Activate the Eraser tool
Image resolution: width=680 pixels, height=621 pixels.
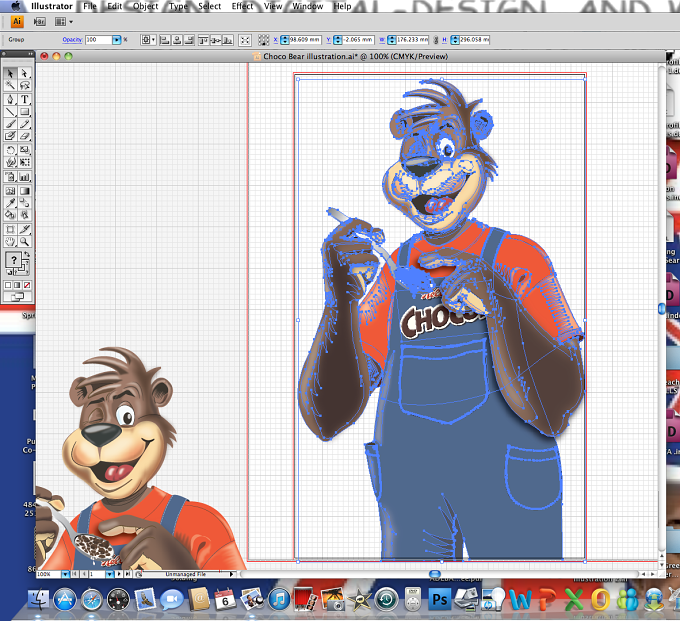click(24, 136)
